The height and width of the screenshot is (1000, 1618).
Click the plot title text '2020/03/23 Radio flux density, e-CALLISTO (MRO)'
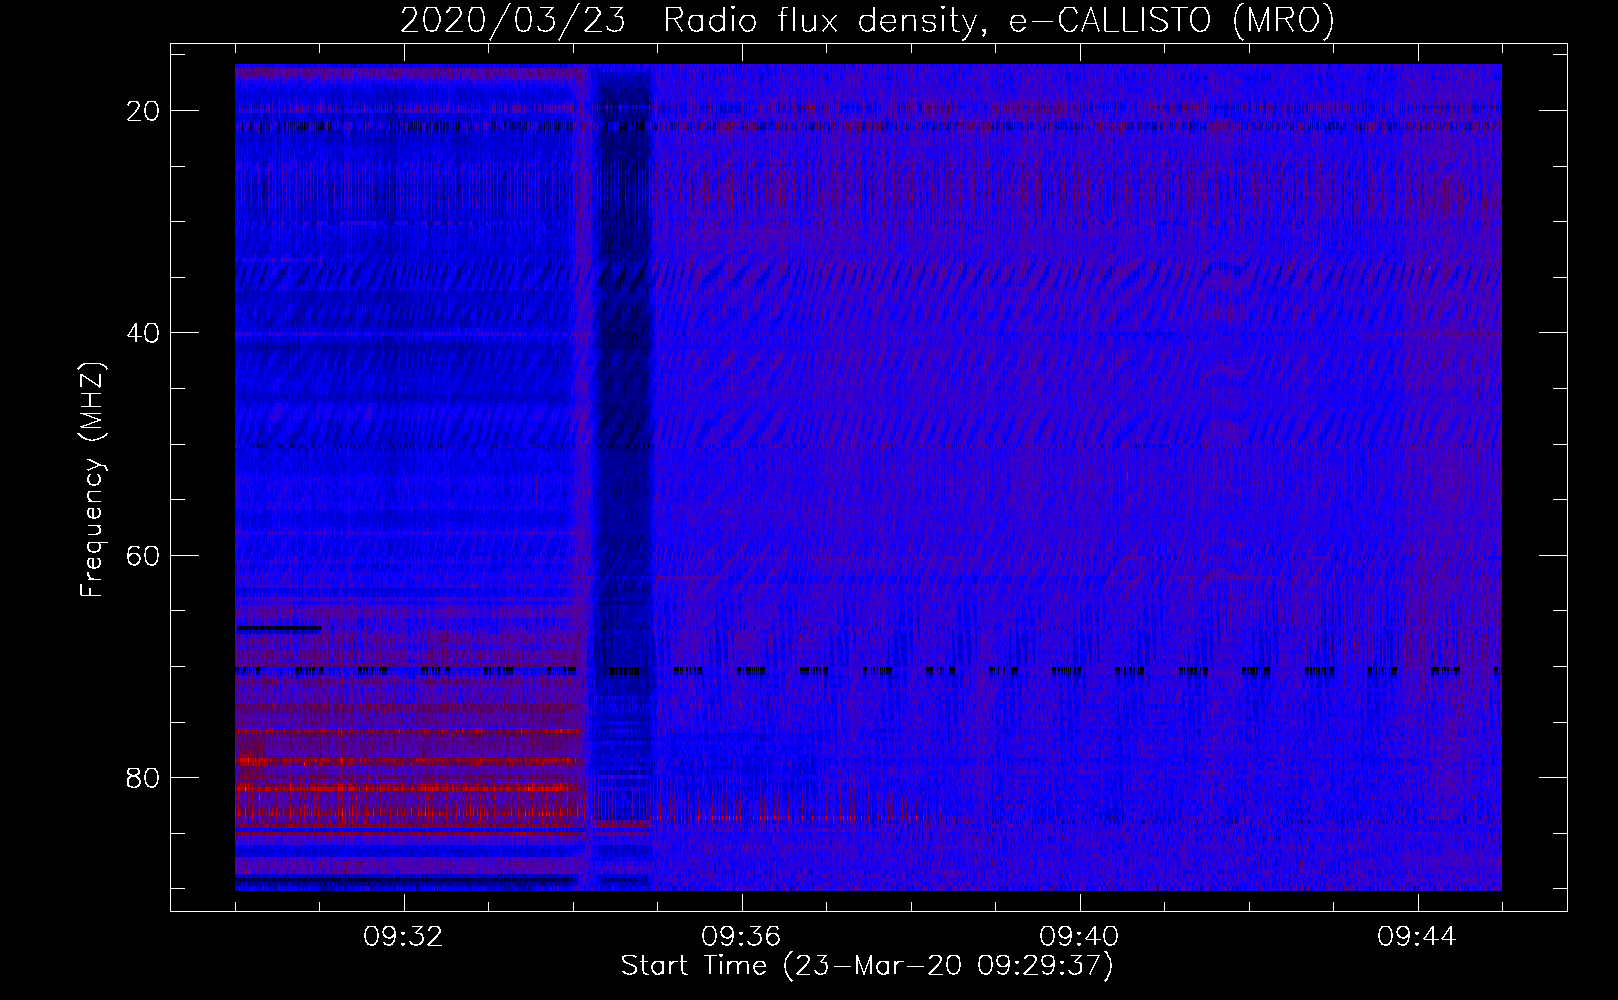(x=867, y=21)
